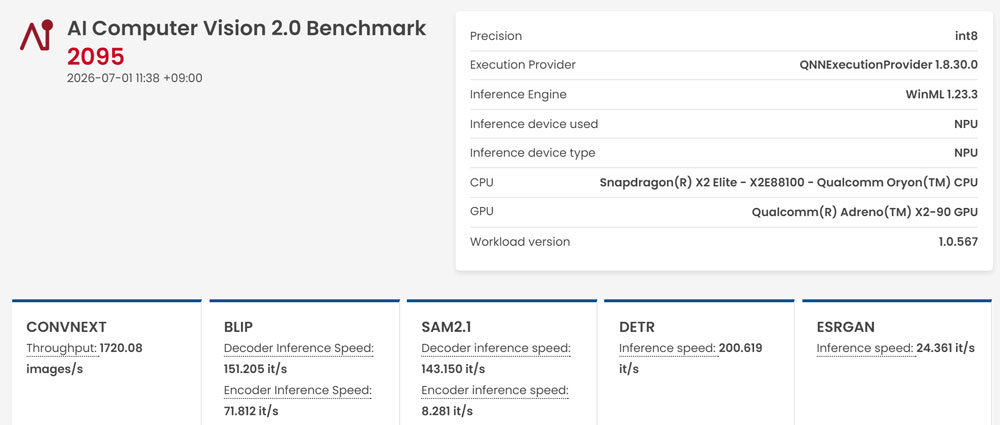Click BLIP Encoder Inference Speed label
The height and width of the screenshot is (425, 1000).
[x=298, y=390]
